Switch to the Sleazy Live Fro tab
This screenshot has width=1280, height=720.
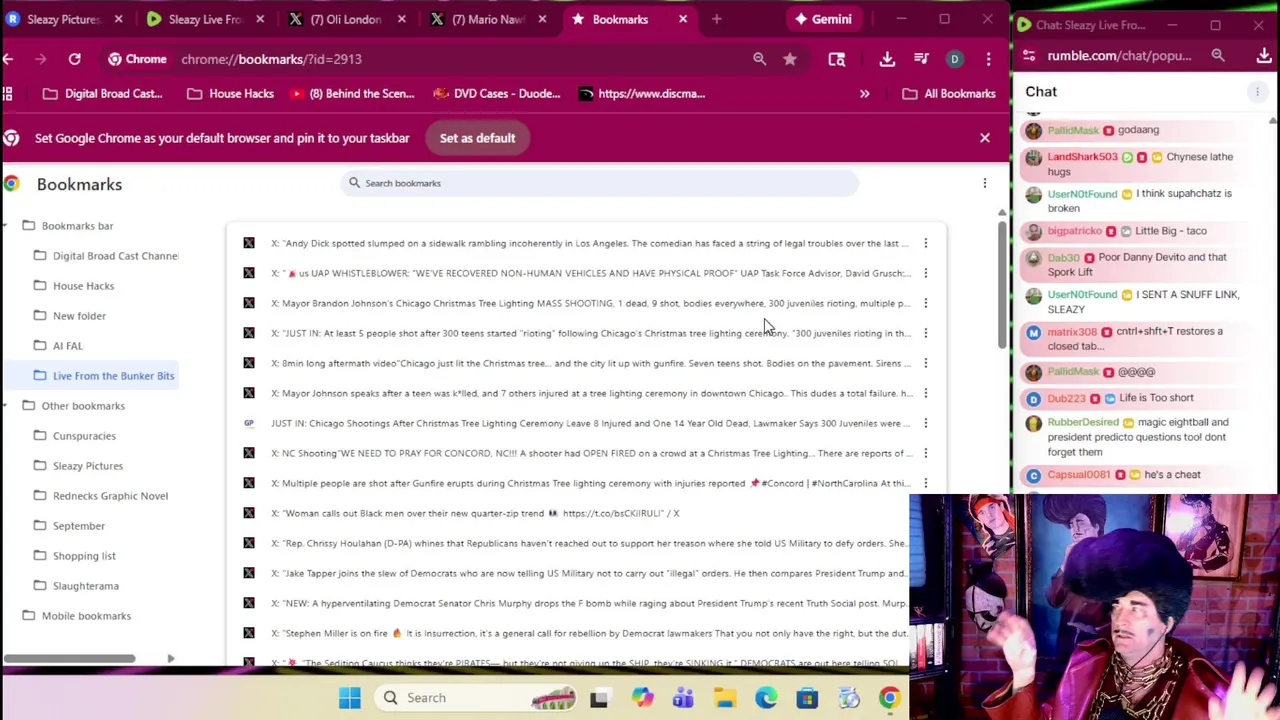tap(207, 19)
